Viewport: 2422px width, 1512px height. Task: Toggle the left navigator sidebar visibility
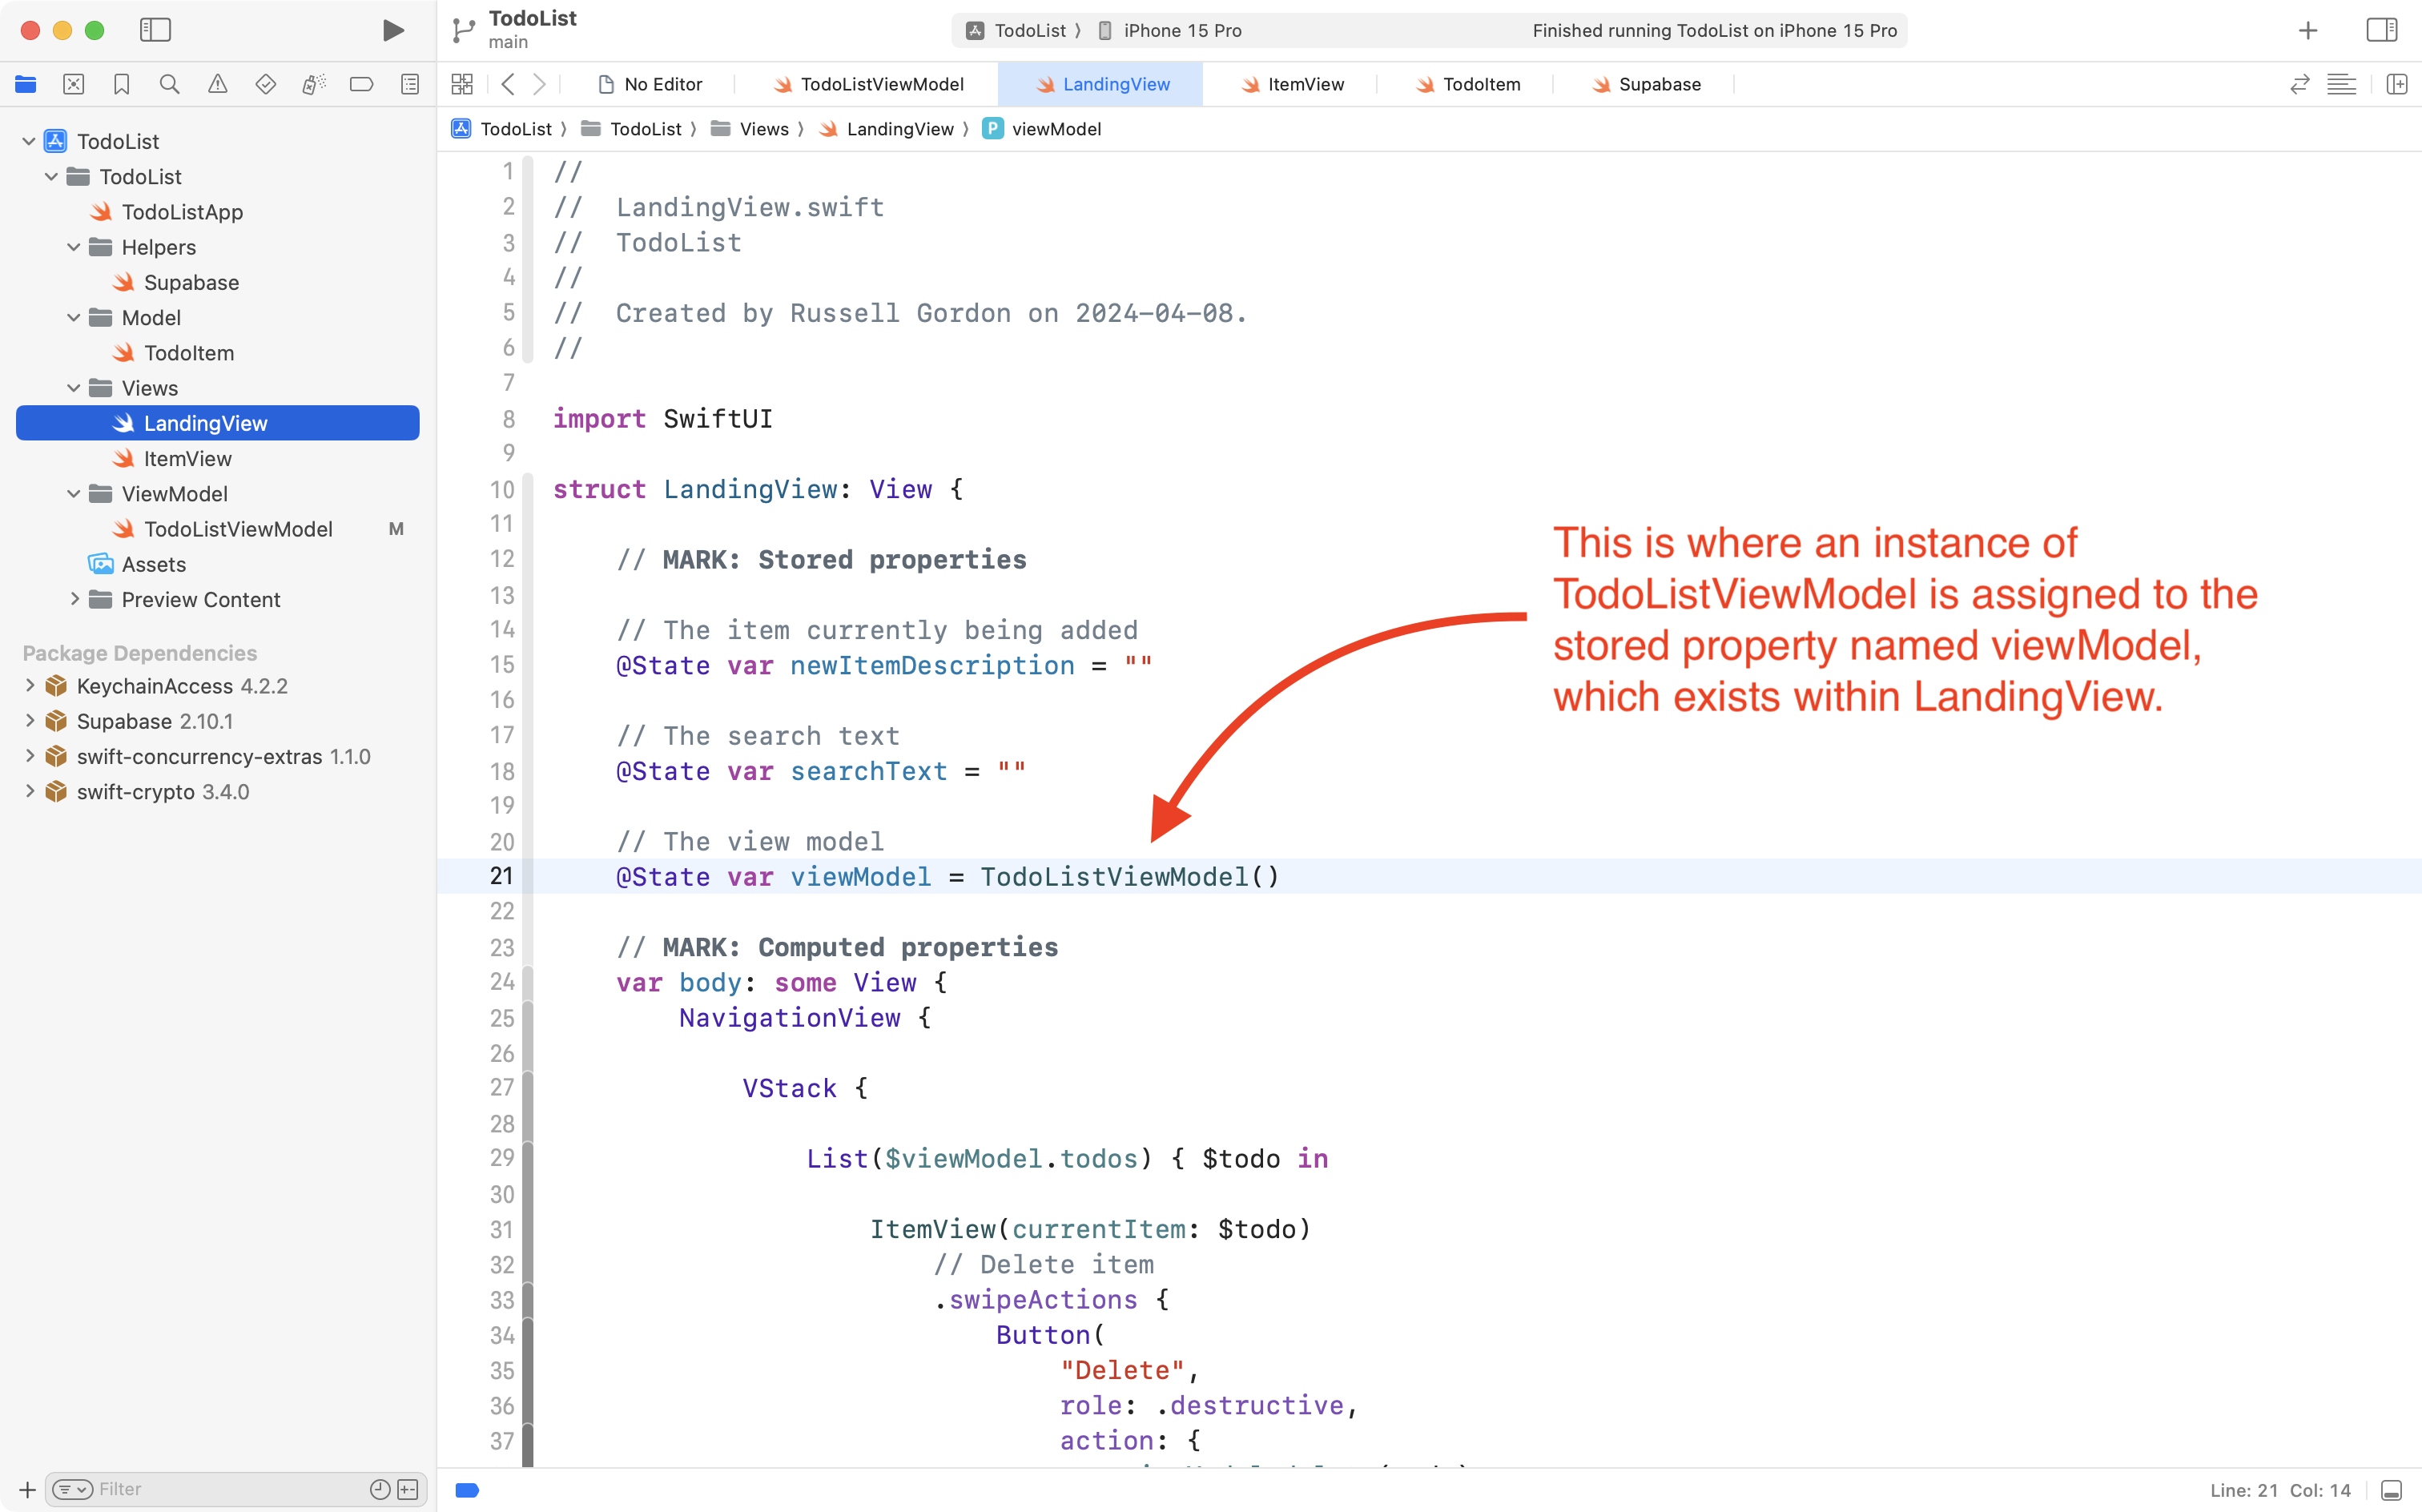156,30
